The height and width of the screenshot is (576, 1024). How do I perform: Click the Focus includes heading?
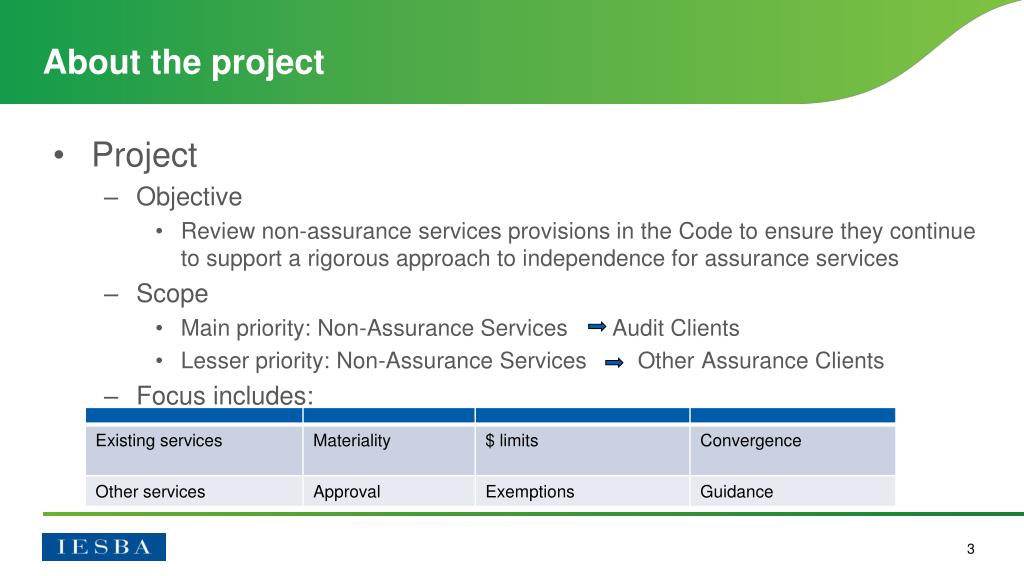pos(225,396)
